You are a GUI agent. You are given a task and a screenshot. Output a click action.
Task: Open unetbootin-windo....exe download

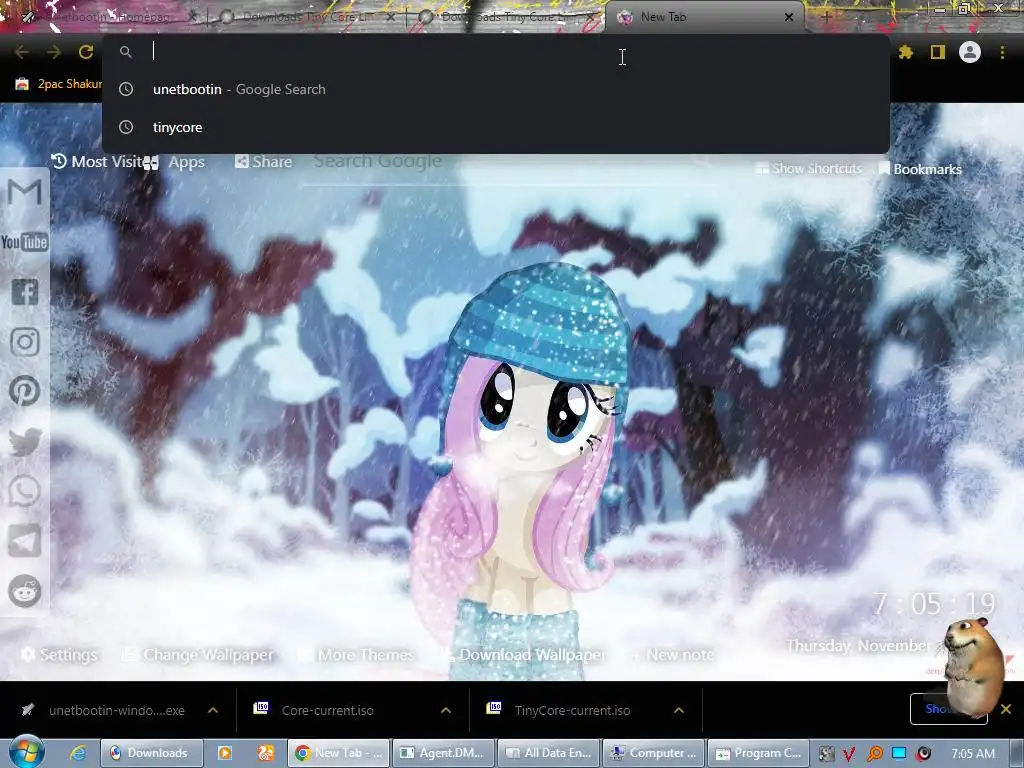[104, 710]
